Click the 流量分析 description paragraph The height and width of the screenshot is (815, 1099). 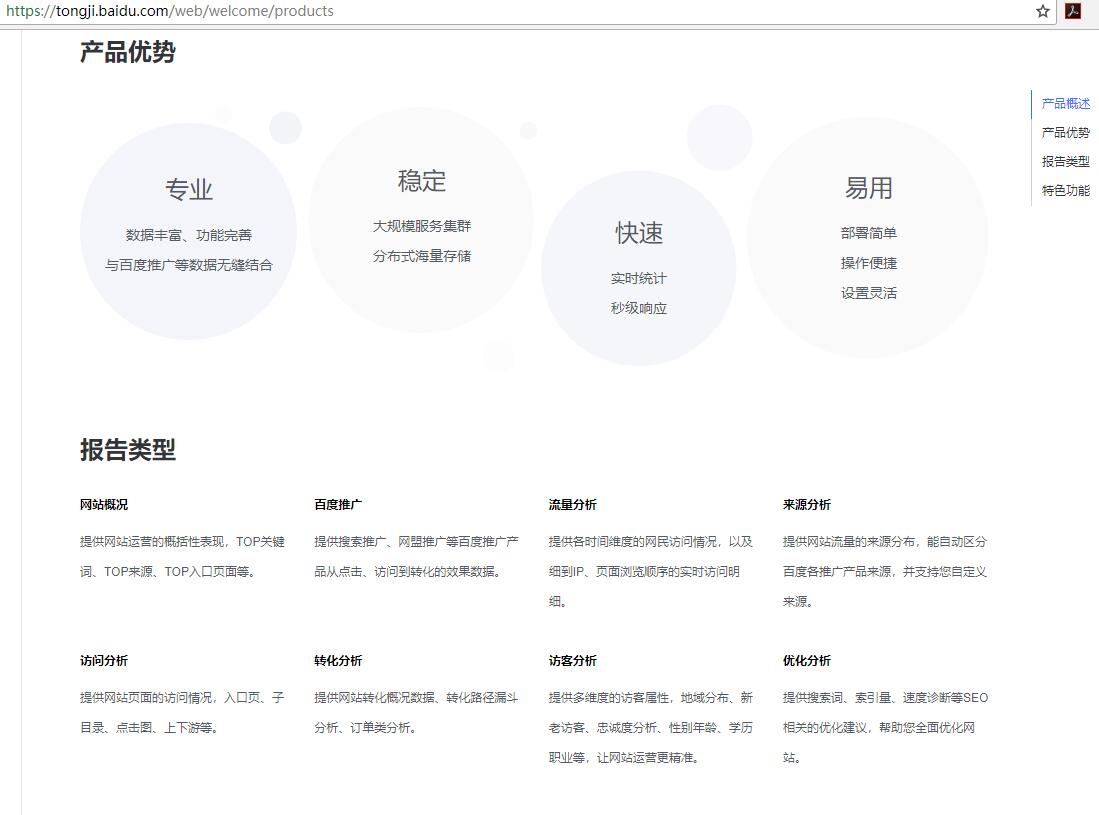click(x=650, y=571)
